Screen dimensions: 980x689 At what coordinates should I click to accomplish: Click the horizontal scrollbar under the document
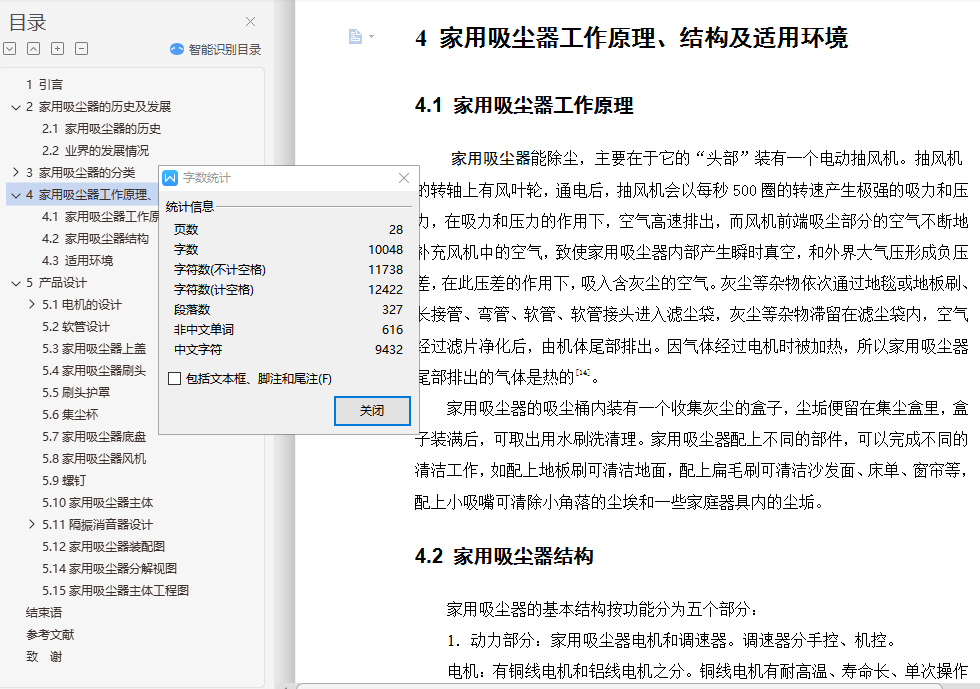tap(619, 686)
